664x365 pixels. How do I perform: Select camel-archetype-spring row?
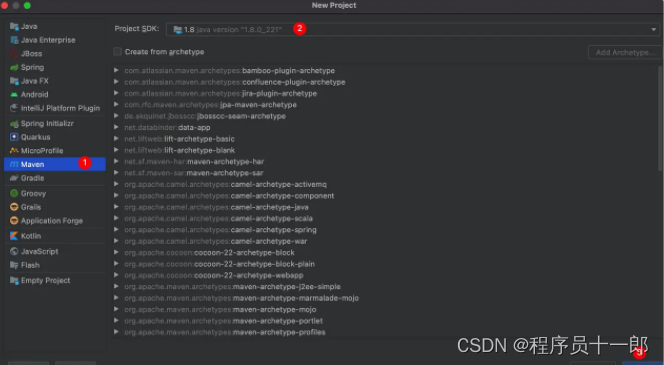384,230
